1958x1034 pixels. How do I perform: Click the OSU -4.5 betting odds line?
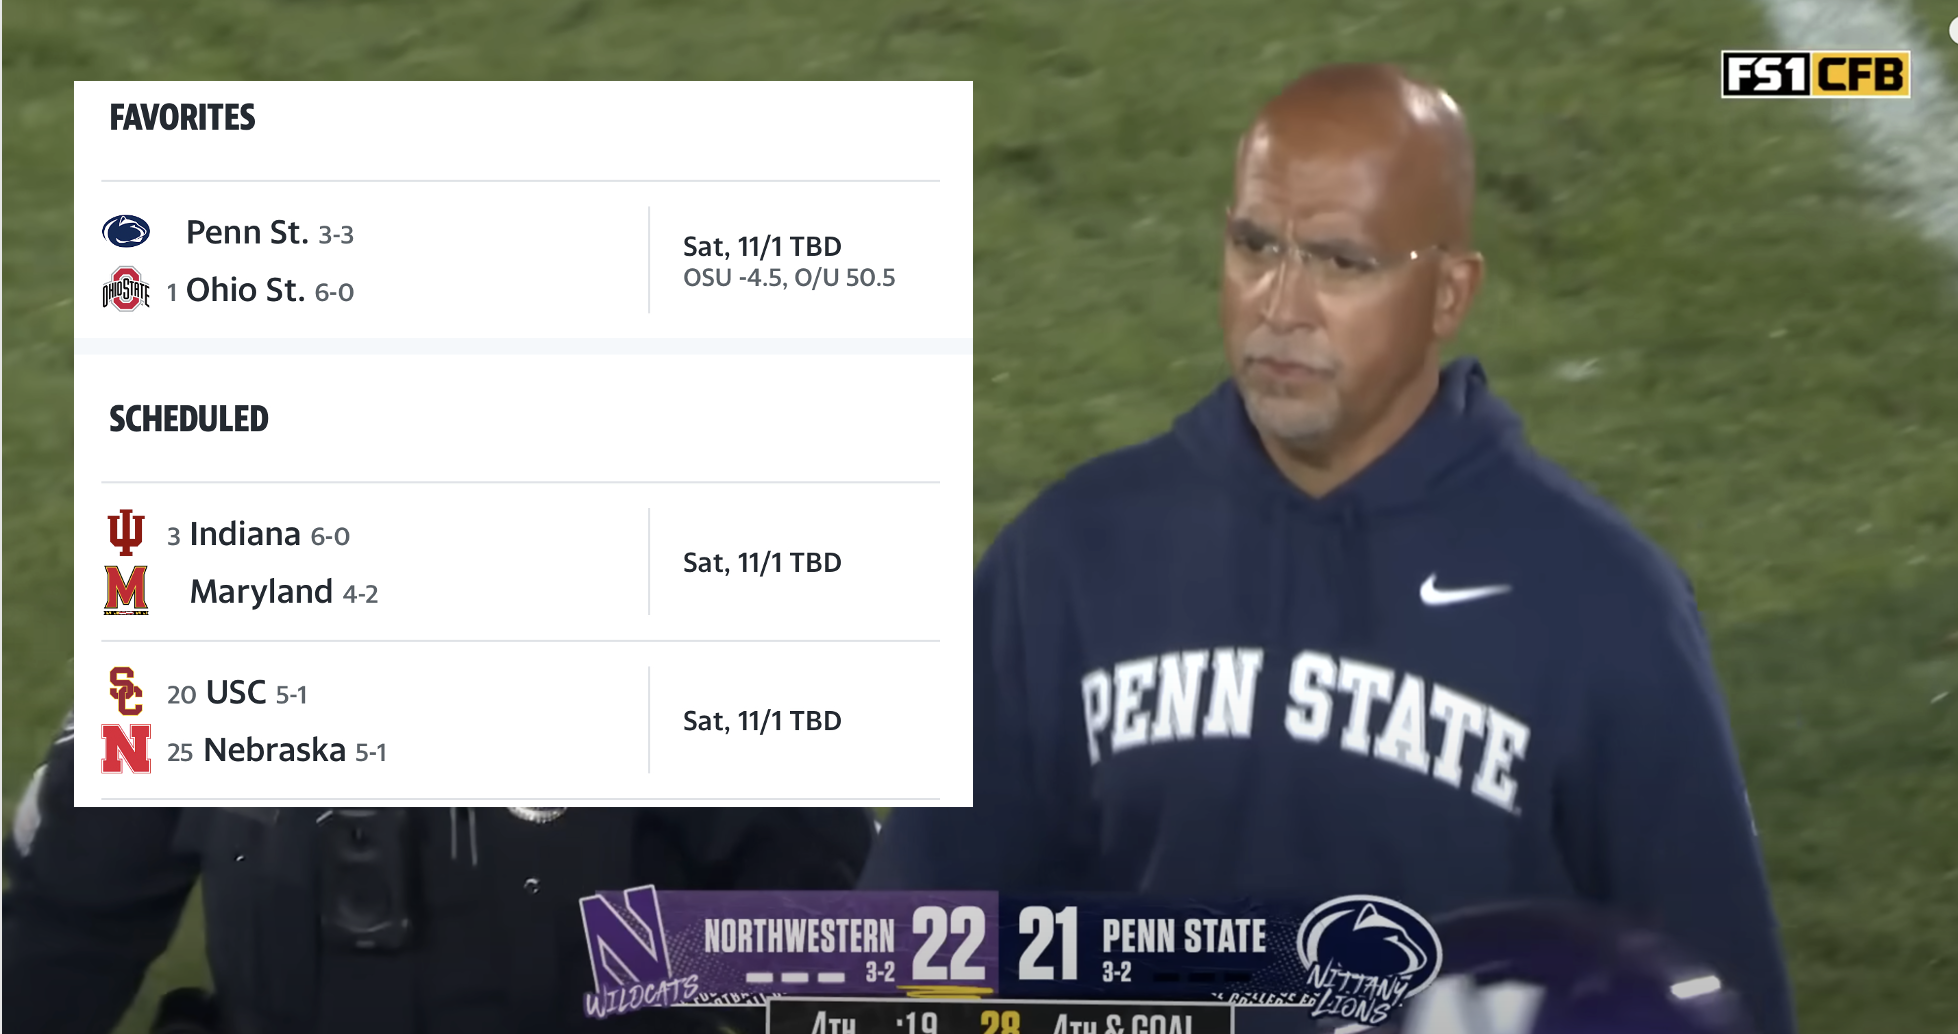point(789,278)
